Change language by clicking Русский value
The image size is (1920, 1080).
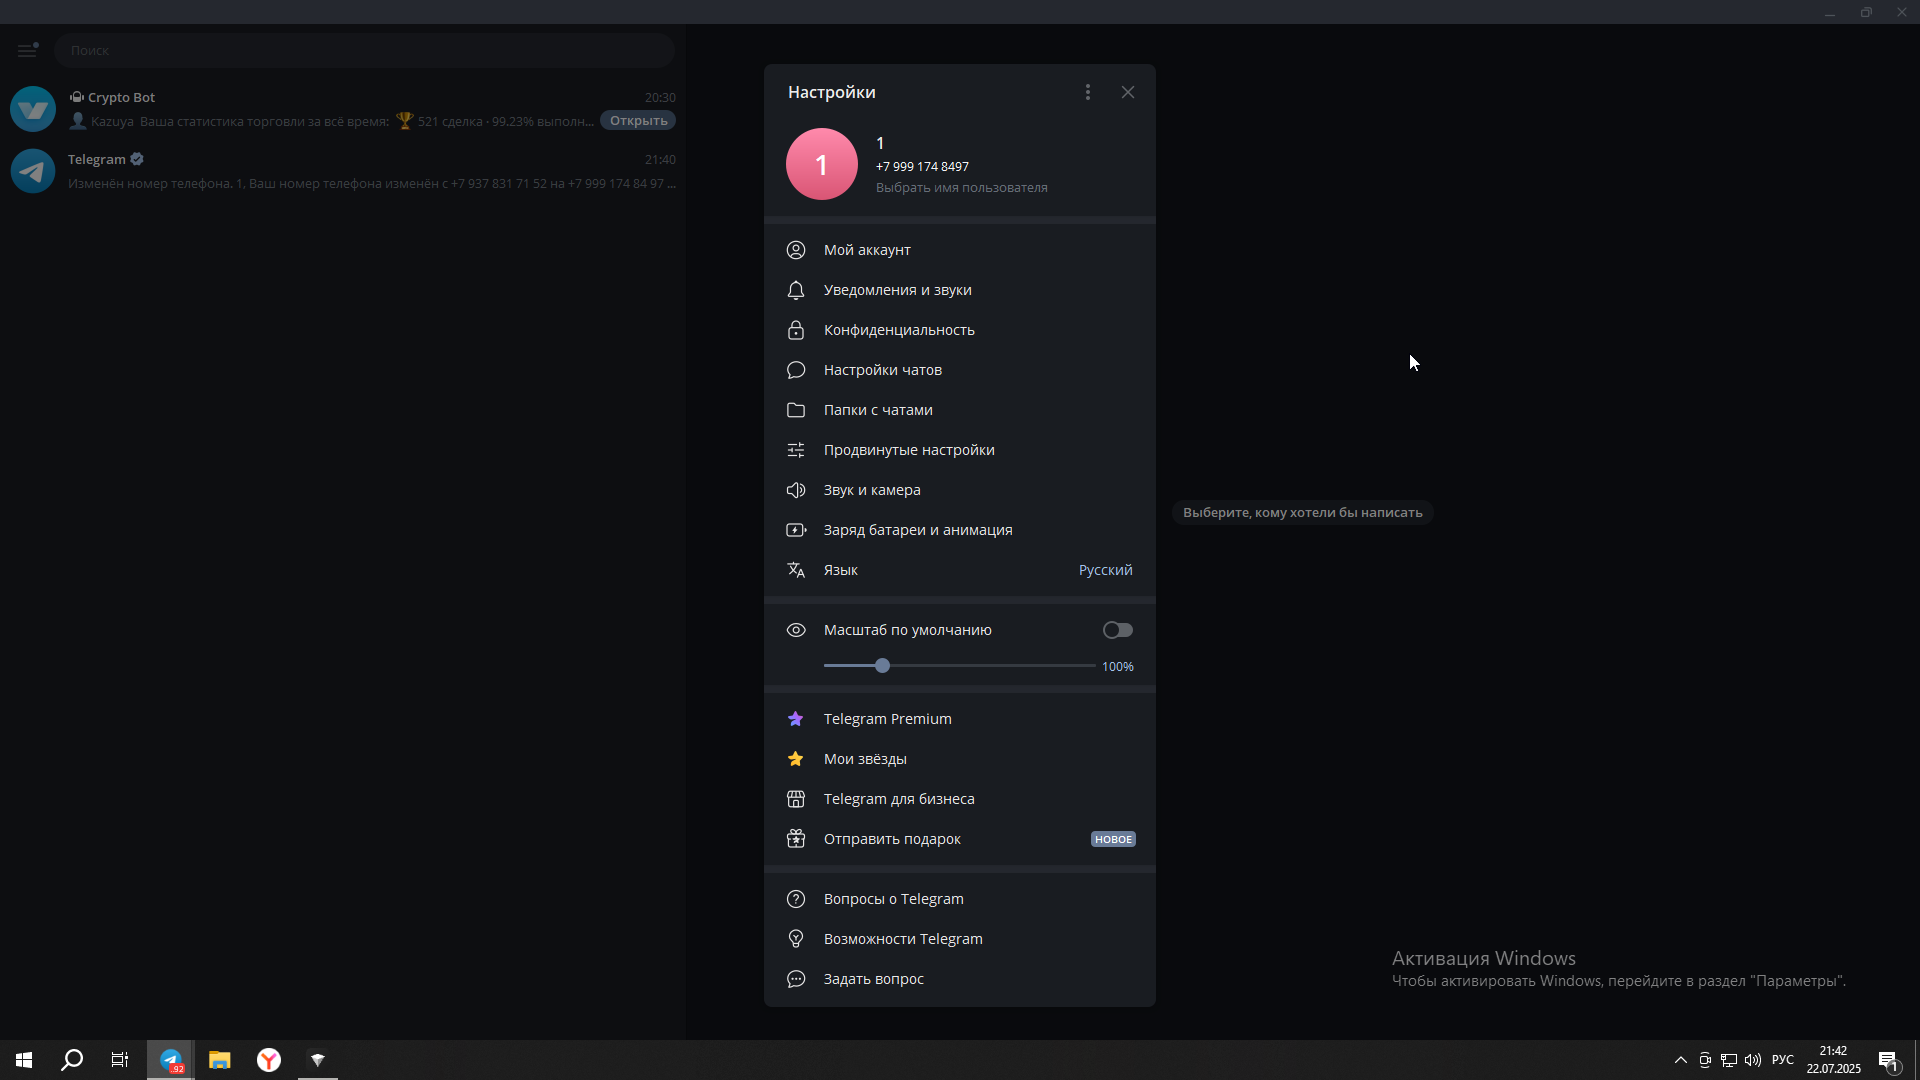(x=1105, y=570)
